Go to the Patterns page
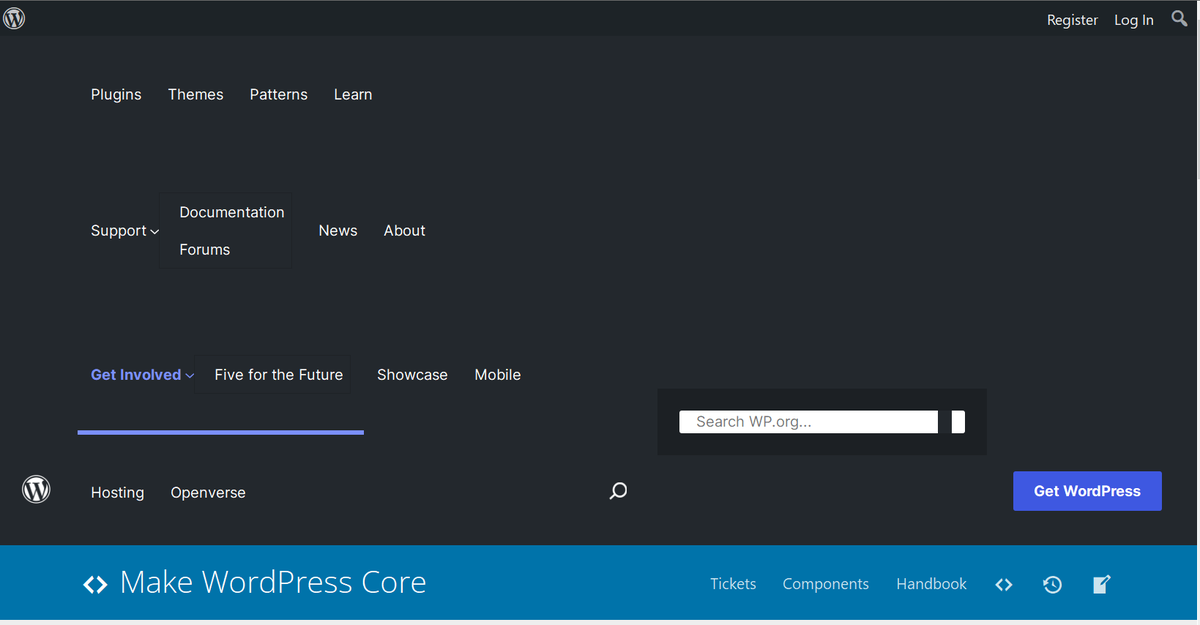Screen dimensions: 1200x625 point(279,94)
